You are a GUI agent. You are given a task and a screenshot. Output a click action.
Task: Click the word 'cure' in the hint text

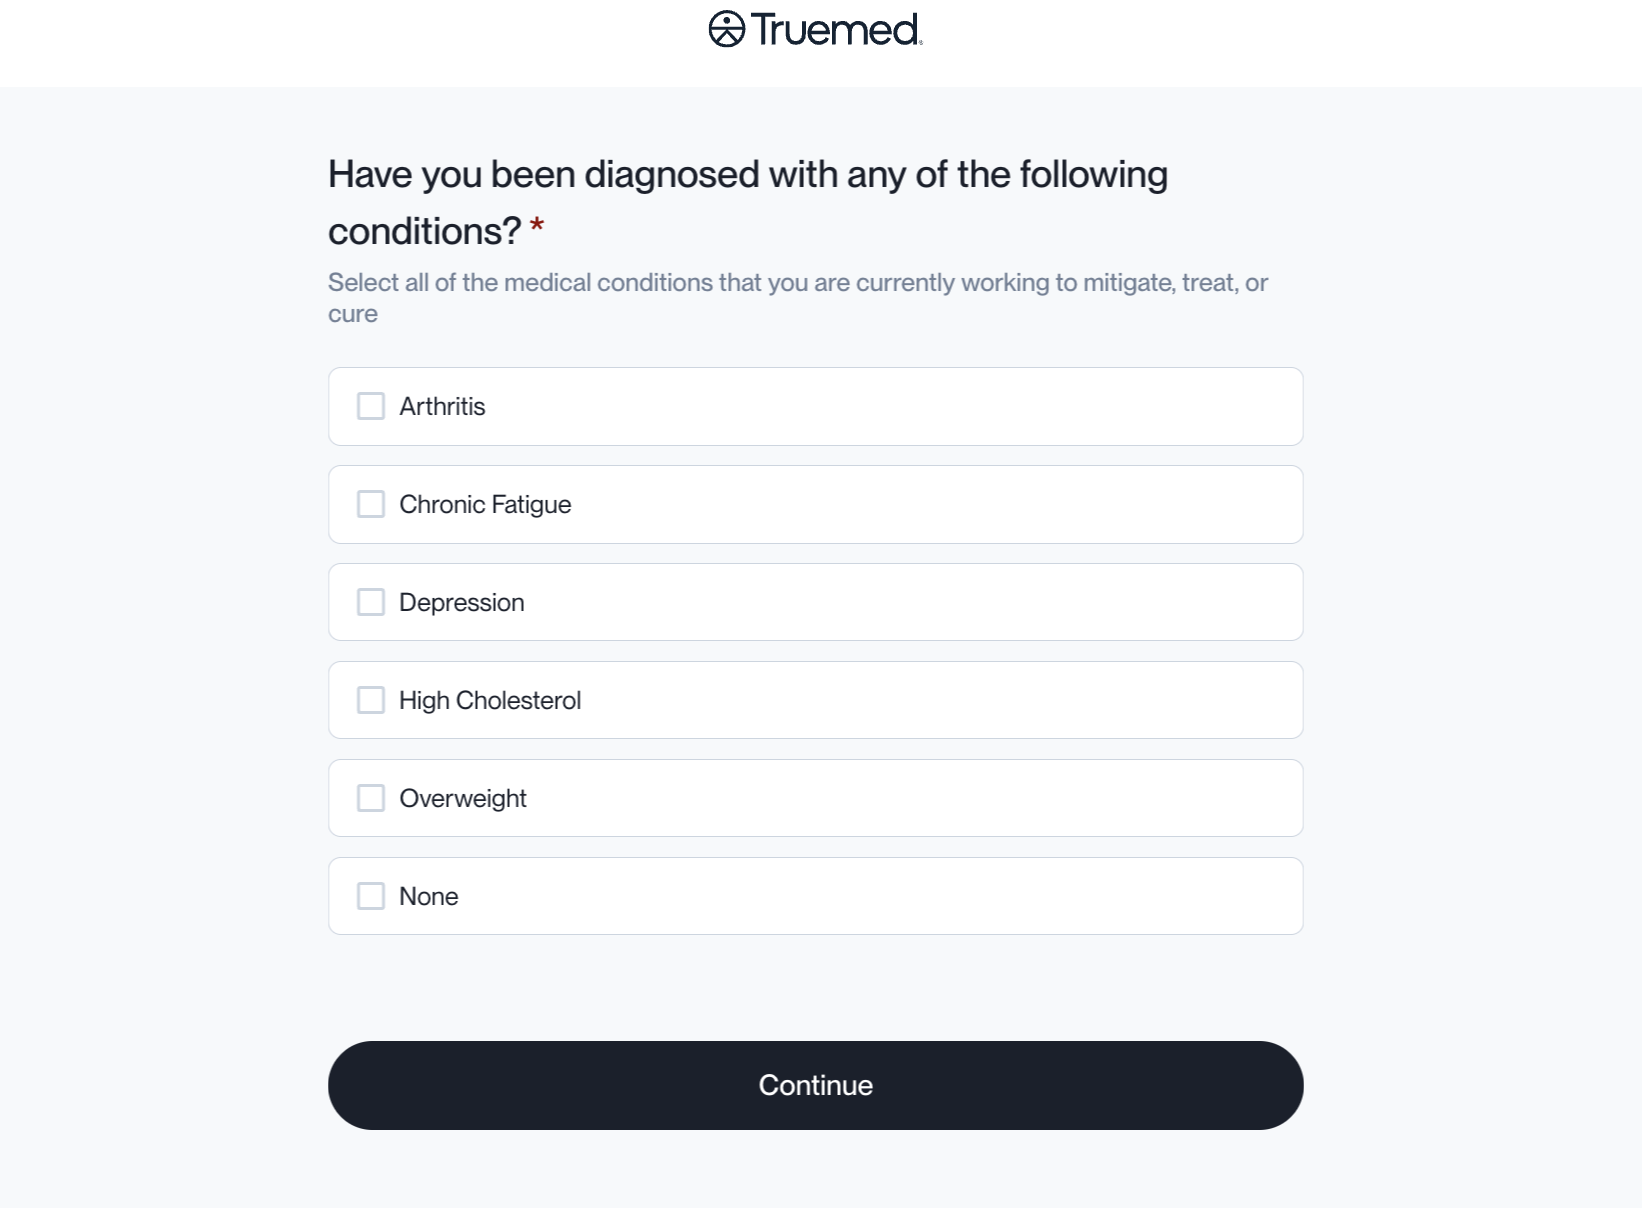[x=353, y=314]
